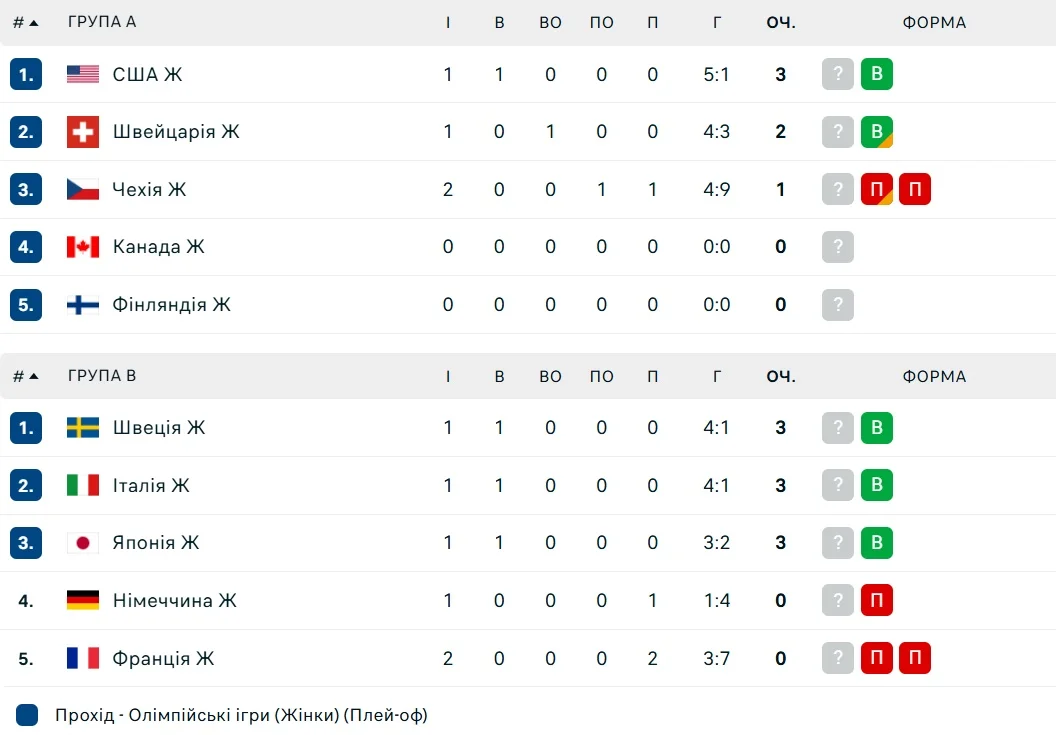Image resolution: width=1056 pixels, height=735 pixels.
Task: Click the blue playoff legend square
Action: coord(28,715)
